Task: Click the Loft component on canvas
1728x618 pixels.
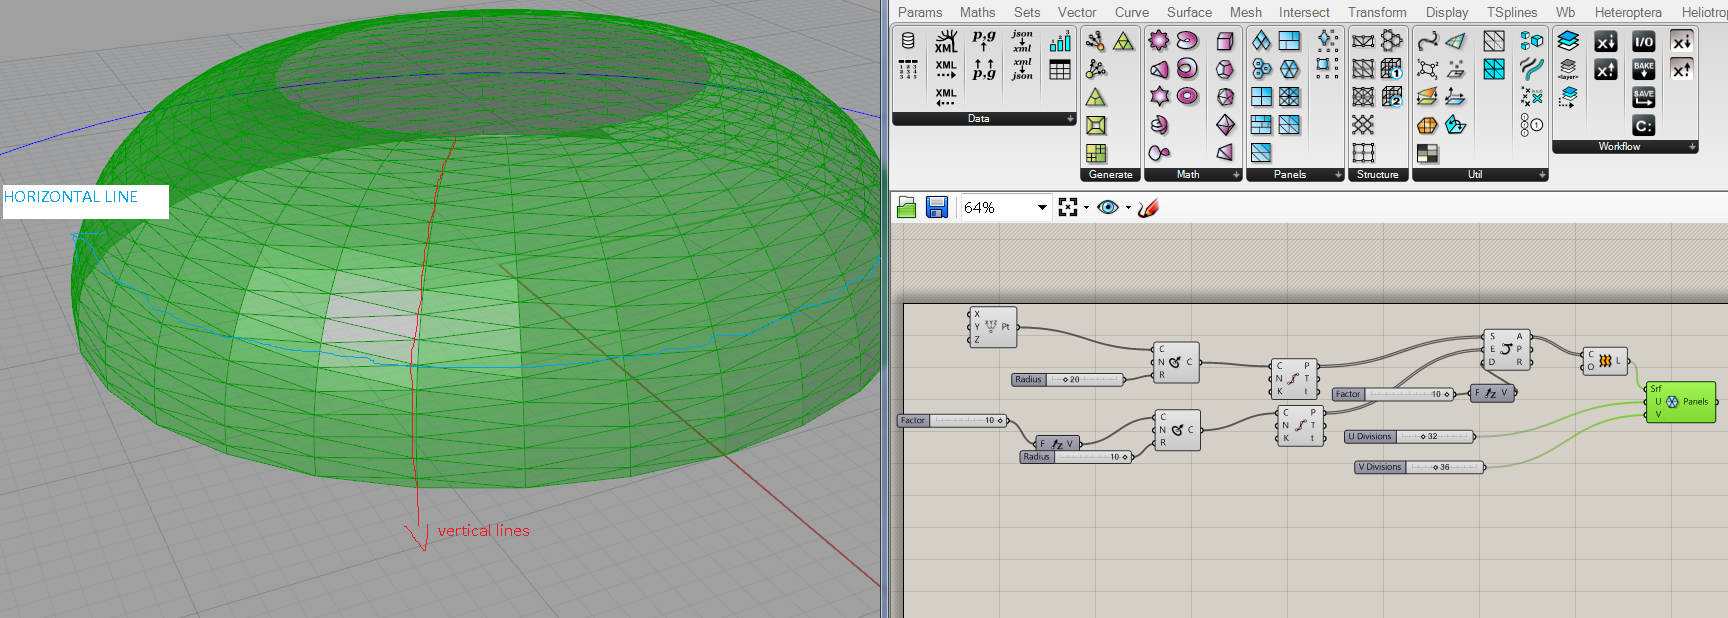Action: (1604, 361)
